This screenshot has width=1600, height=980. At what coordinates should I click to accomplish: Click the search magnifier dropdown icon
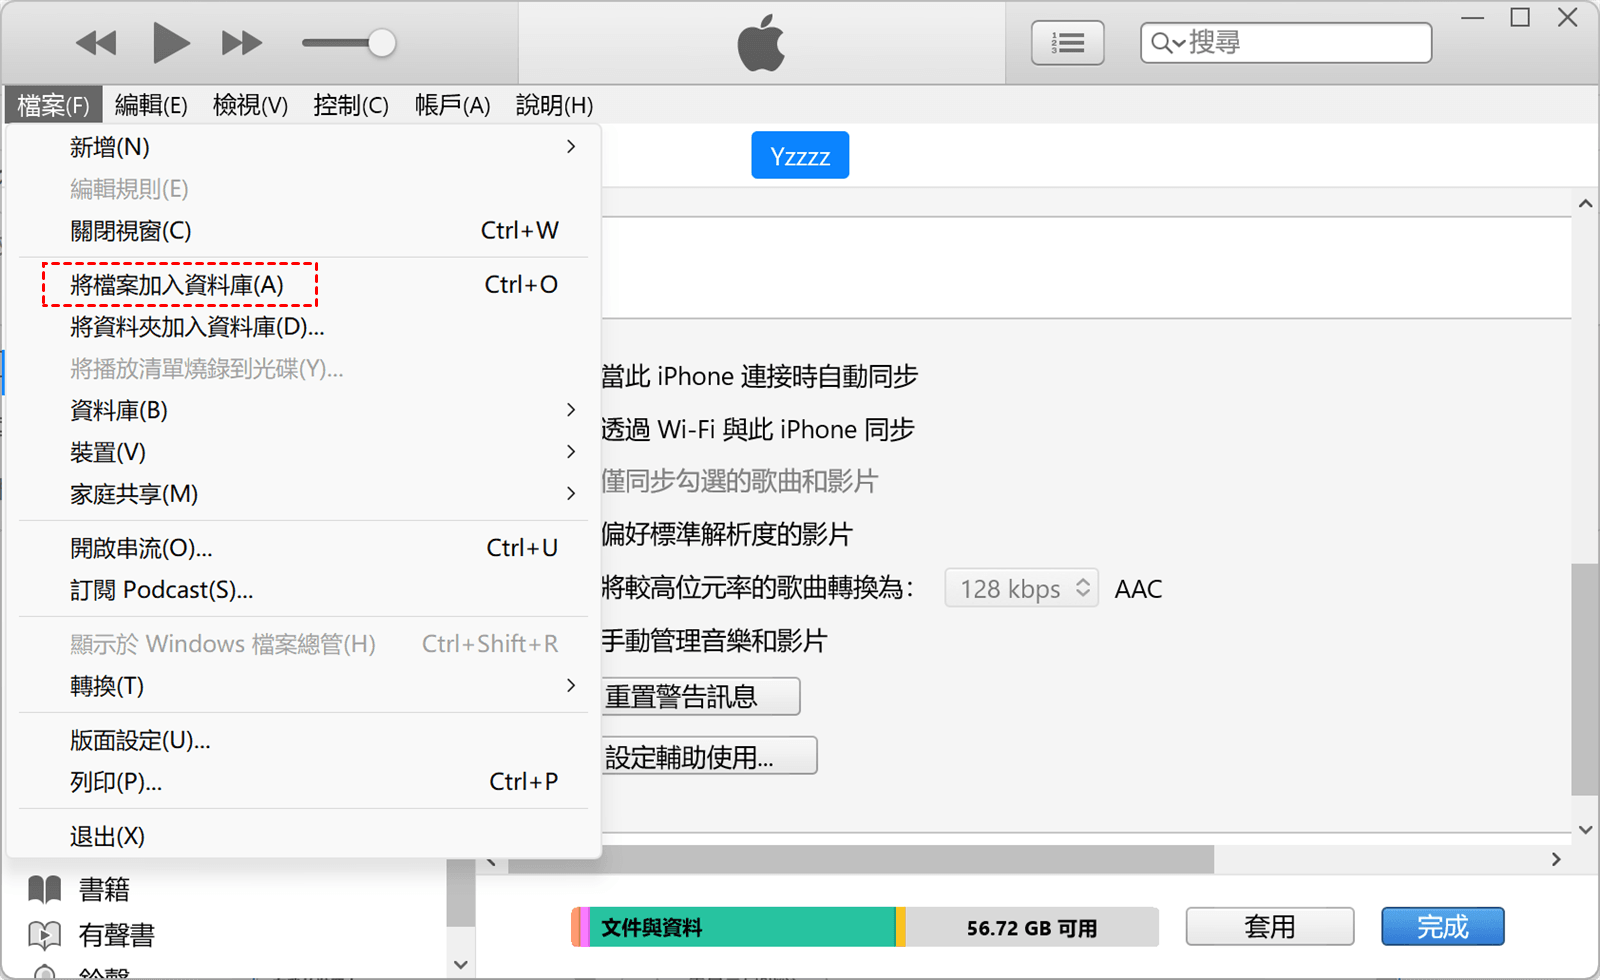[x=1167, y=43]
